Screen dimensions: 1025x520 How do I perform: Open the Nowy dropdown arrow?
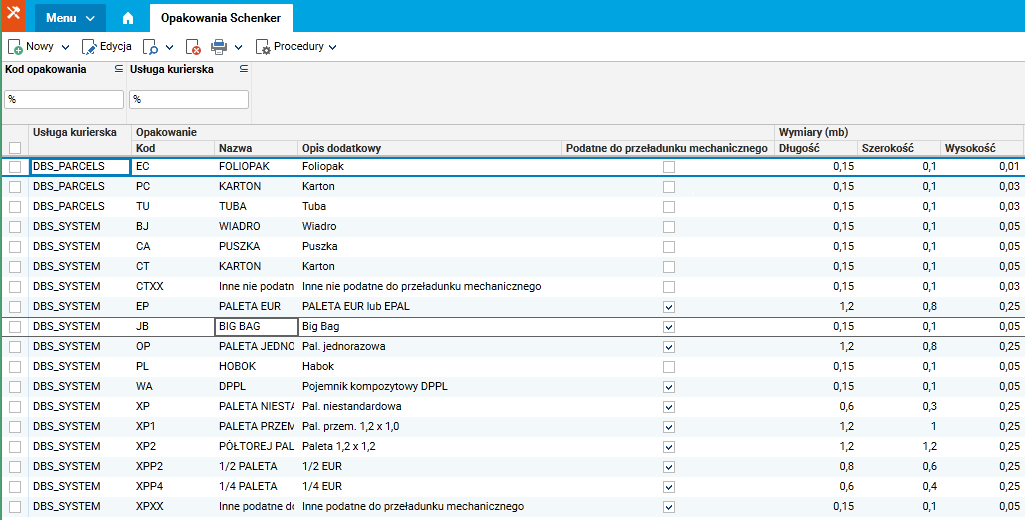tap(65, 47)
